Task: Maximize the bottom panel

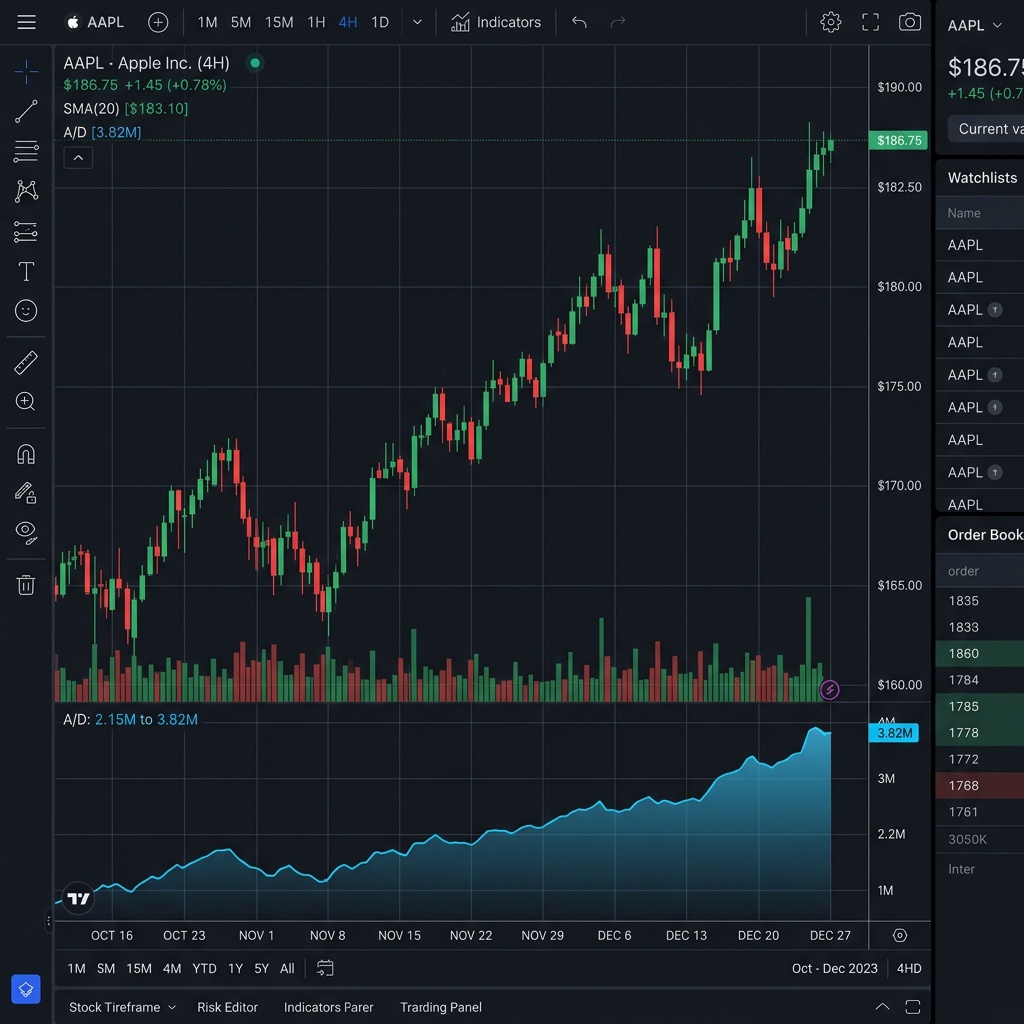Action: coord(913,1006)
